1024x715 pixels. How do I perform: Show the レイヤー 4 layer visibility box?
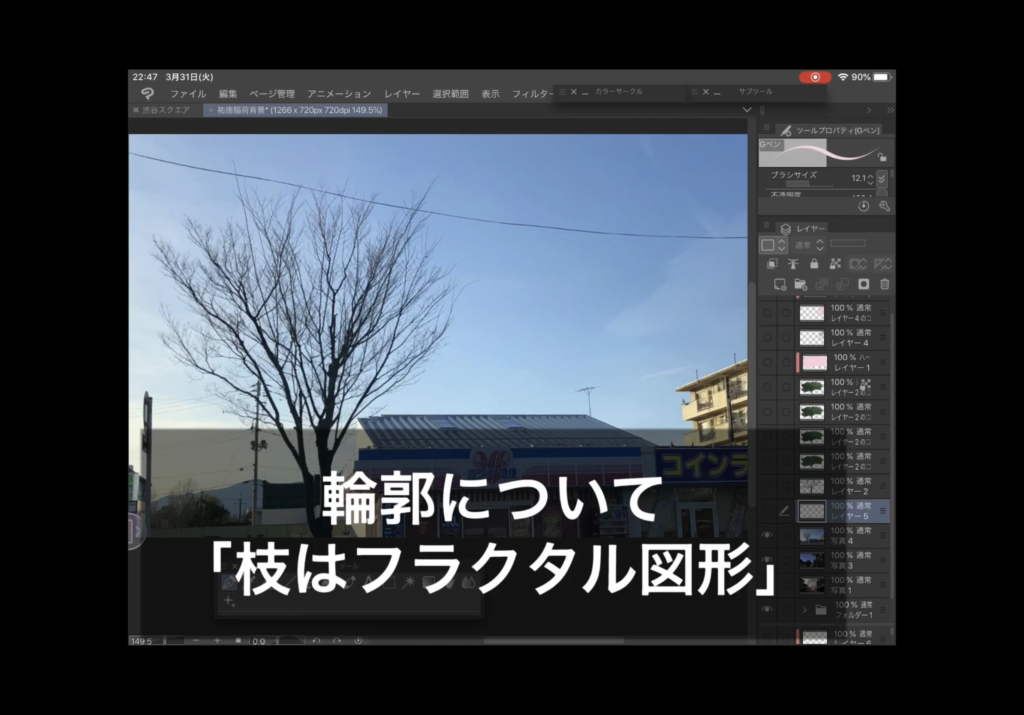click(x=767, y=338)
